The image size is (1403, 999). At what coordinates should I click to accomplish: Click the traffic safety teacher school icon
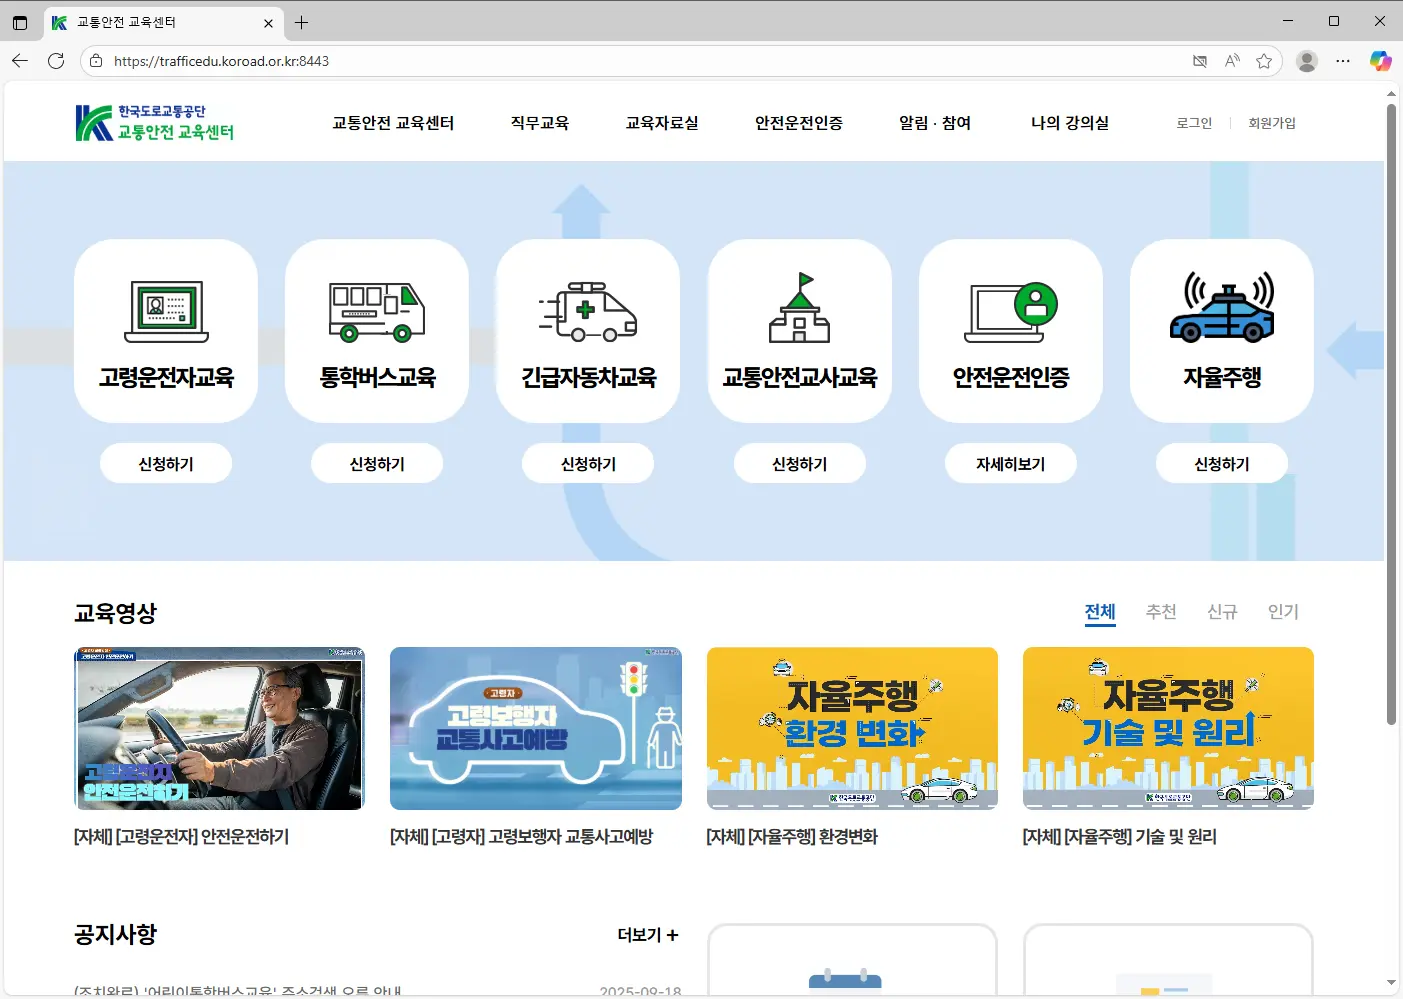pyautogui.click(x=799, y=309)
